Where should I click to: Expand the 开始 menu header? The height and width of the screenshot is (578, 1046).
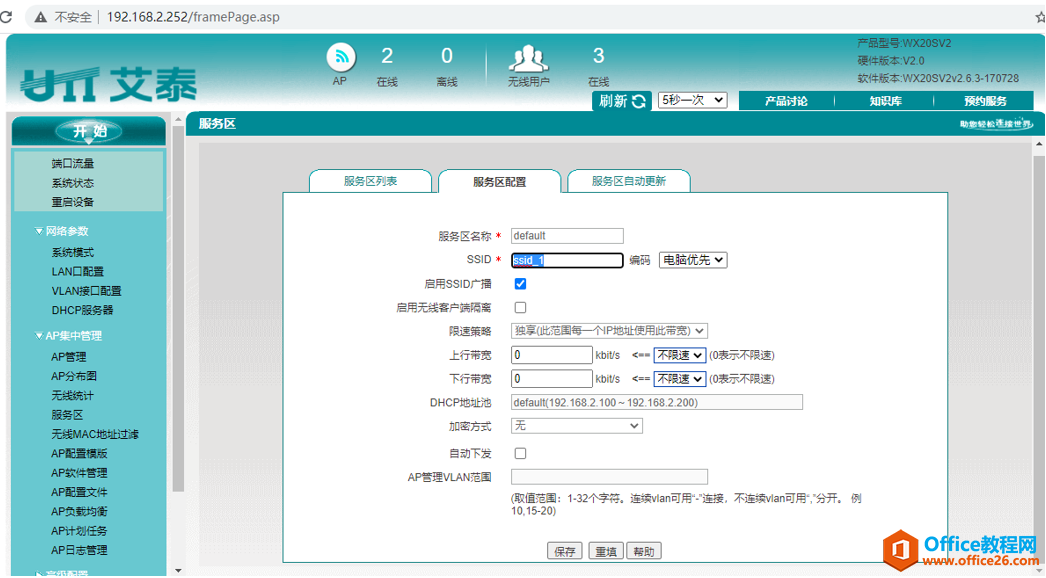(89, 131)
